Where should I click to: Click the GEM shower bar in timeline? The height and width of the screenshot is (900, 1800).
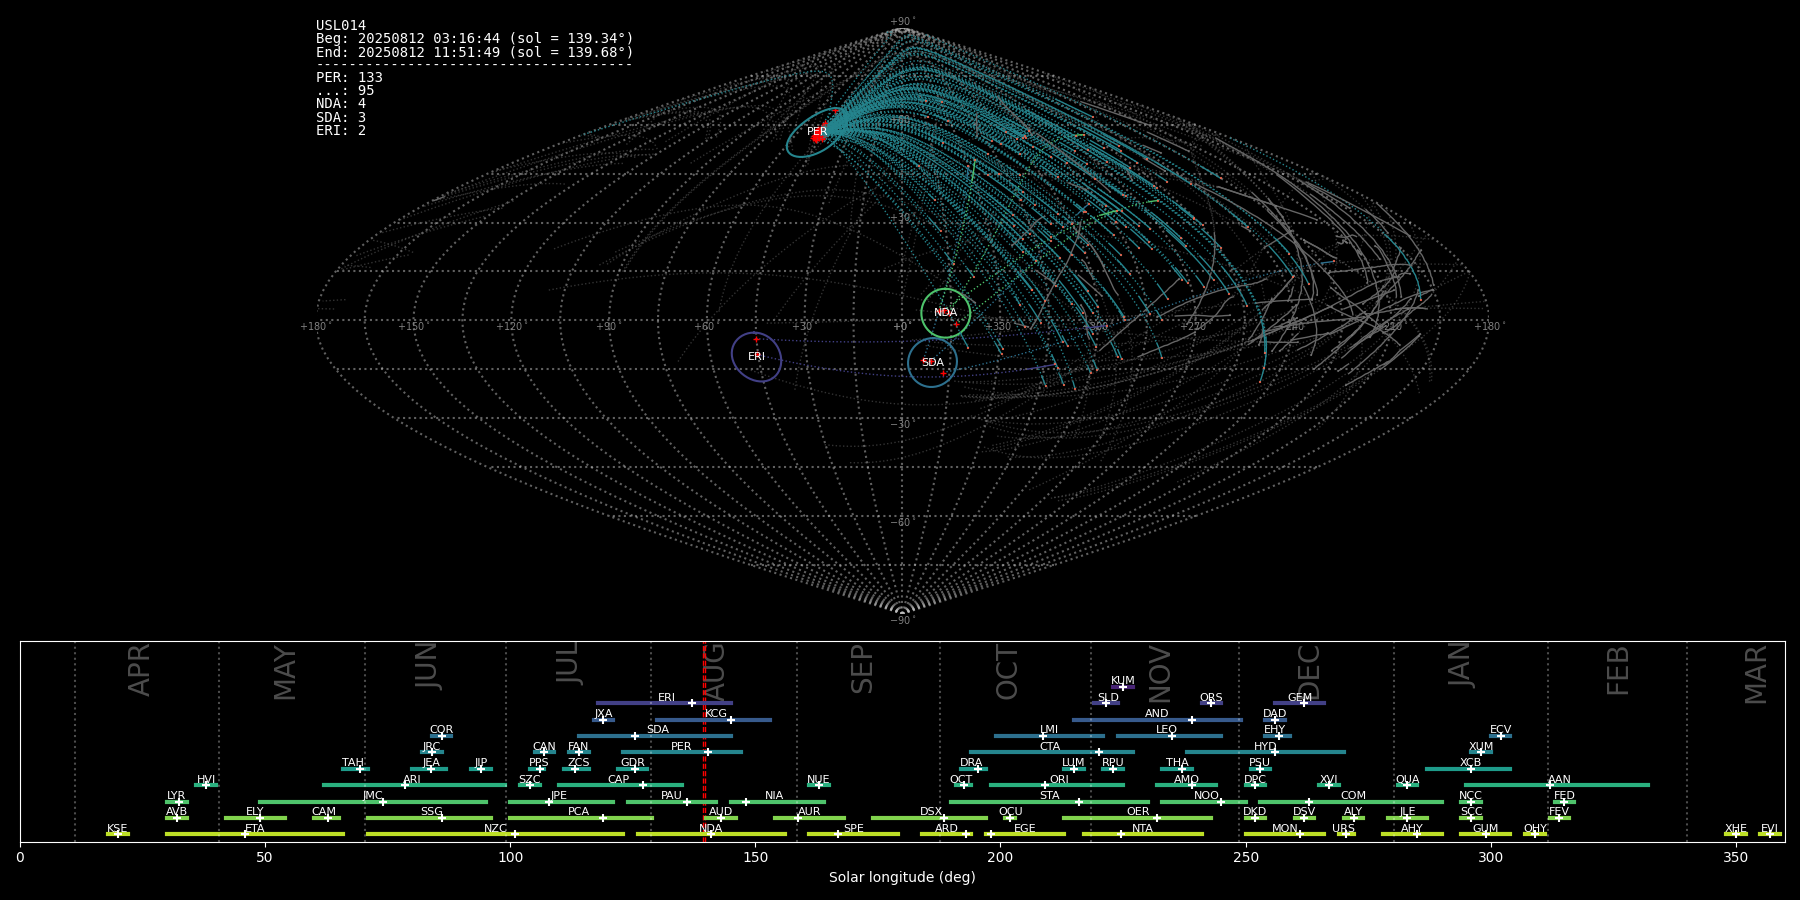(1299, 703)
